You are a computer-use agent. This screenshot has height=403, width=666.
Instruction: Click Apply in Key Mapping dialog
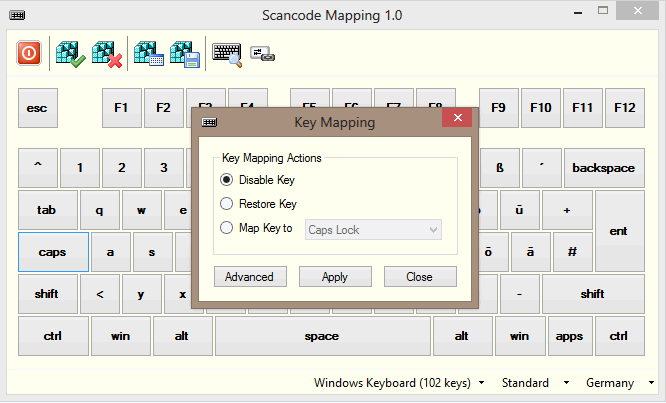pos(335,277)
